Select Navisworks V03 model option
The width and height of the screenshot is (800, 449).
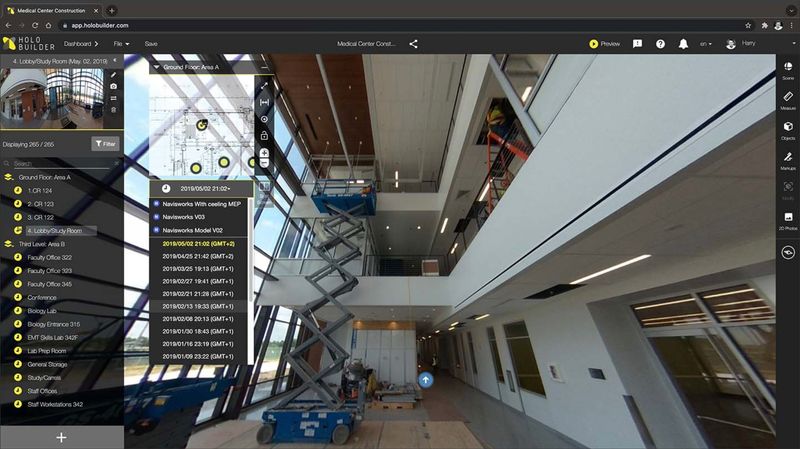pos(186,217)
